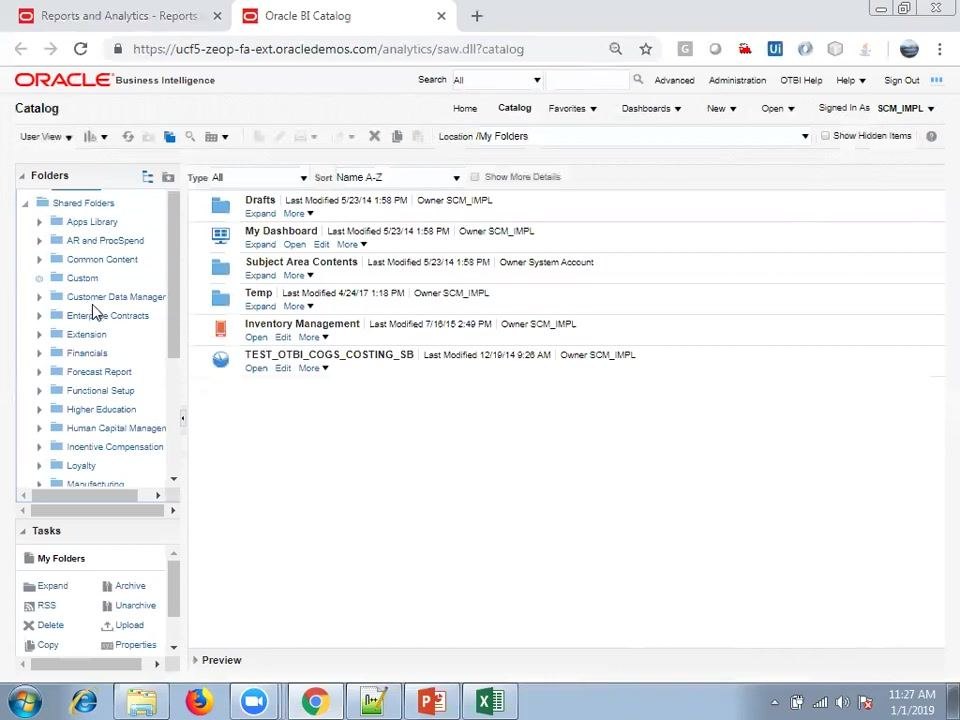Click the Folders tree vertical scrollbar

coord(173,274)
